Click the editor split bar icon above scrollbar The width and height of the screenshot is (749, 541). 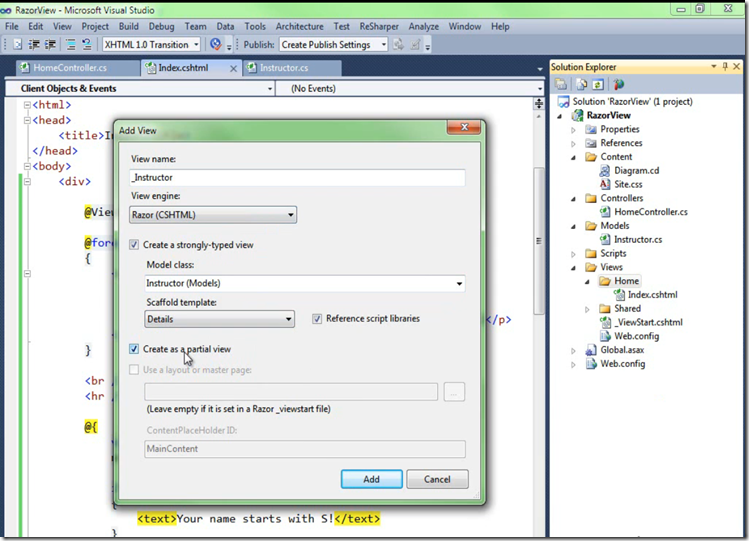(539, 104)
